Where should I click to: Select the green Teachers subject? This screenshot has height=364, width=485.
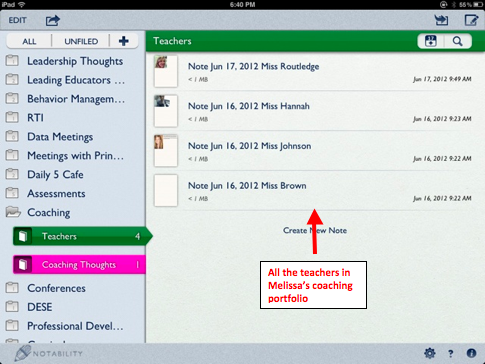pos(80,236)
